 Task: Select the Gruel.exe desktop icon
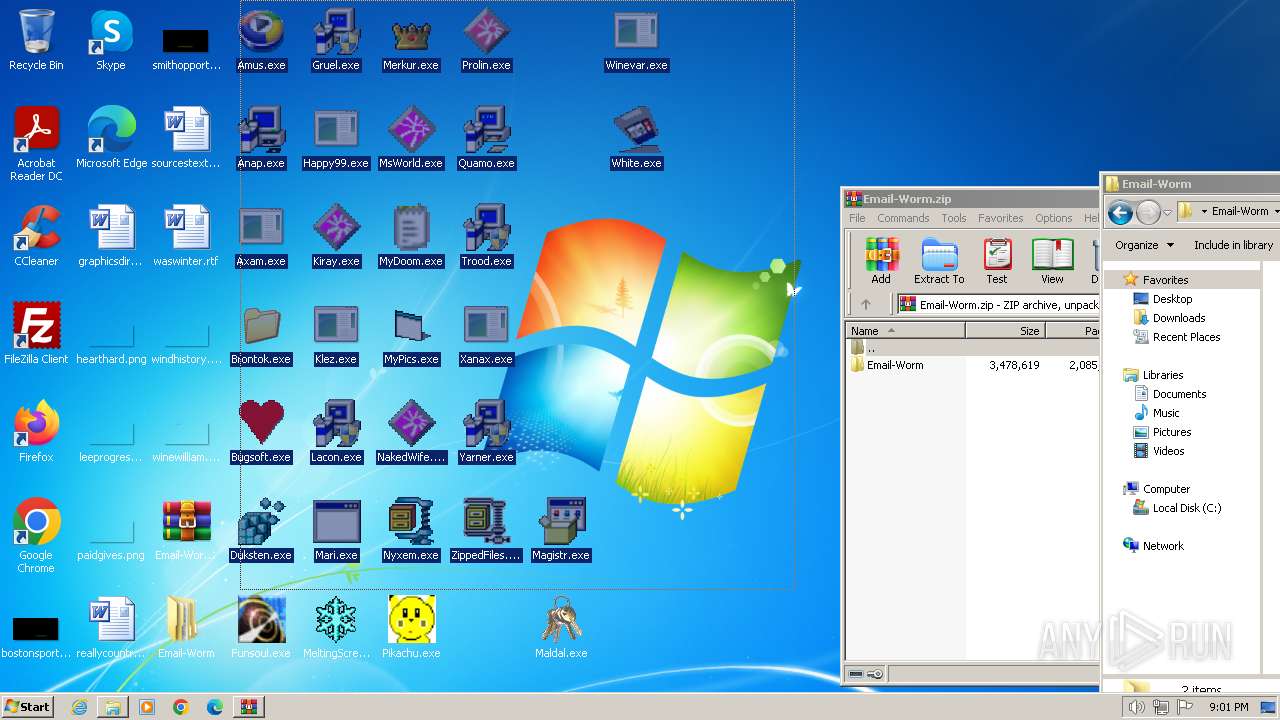pos(336,40)
